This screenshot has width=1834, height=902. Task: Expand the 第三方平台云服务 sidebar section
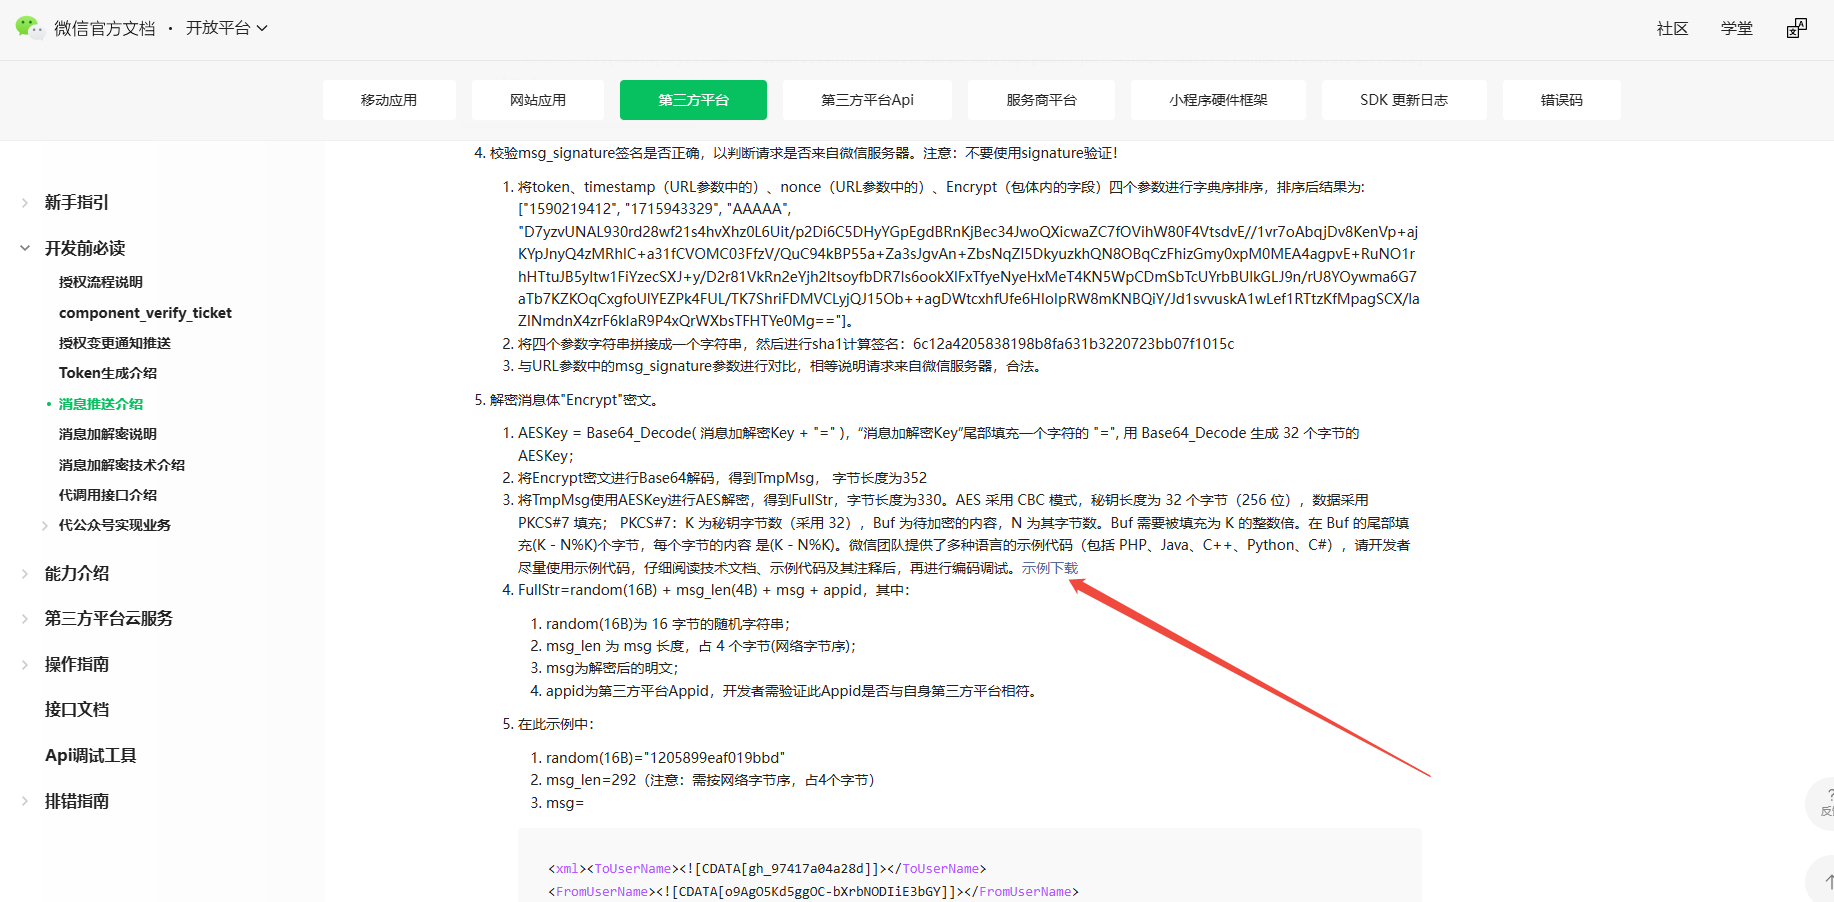pos(25,619)
